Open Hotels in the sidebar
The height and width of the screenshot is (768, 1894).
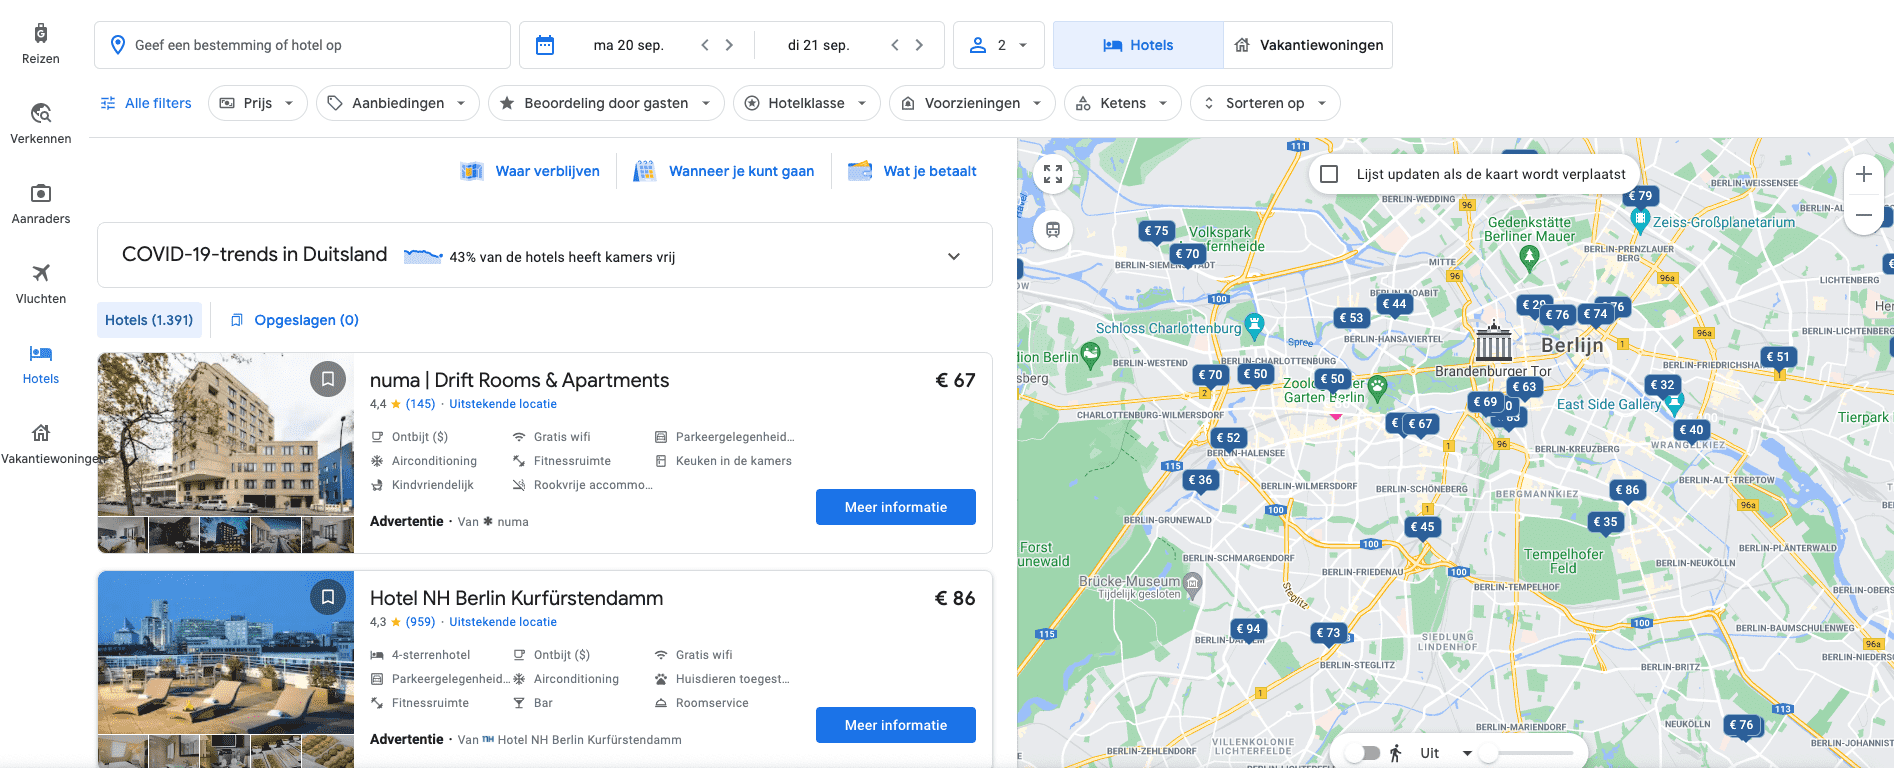(40, 364)
